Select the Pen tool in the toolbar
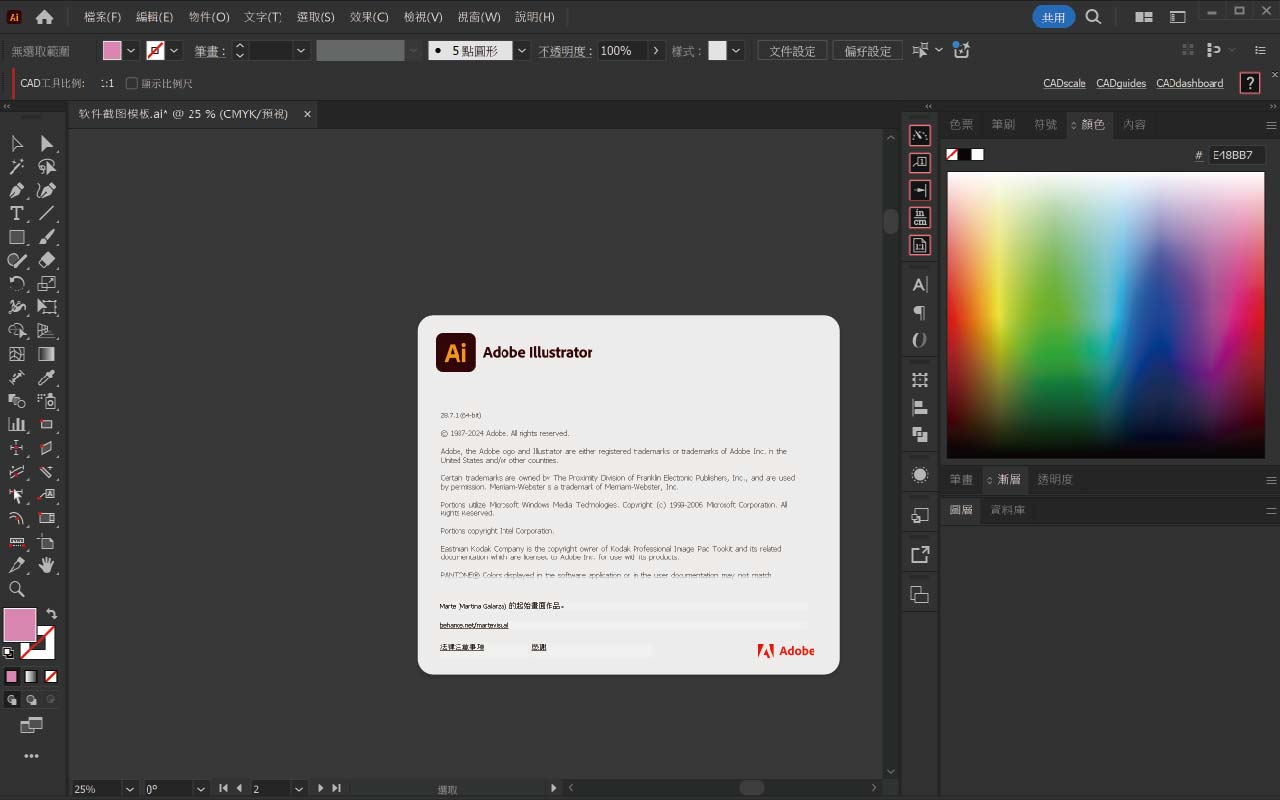 click(x=17, y=190)
